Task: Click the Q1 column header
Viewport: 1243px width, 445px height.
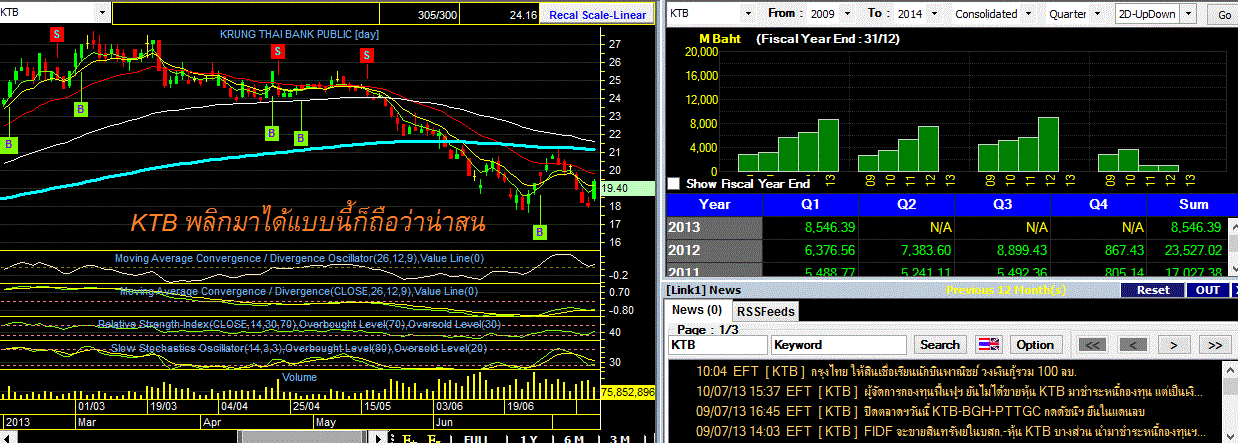Action: click(809, 205)
